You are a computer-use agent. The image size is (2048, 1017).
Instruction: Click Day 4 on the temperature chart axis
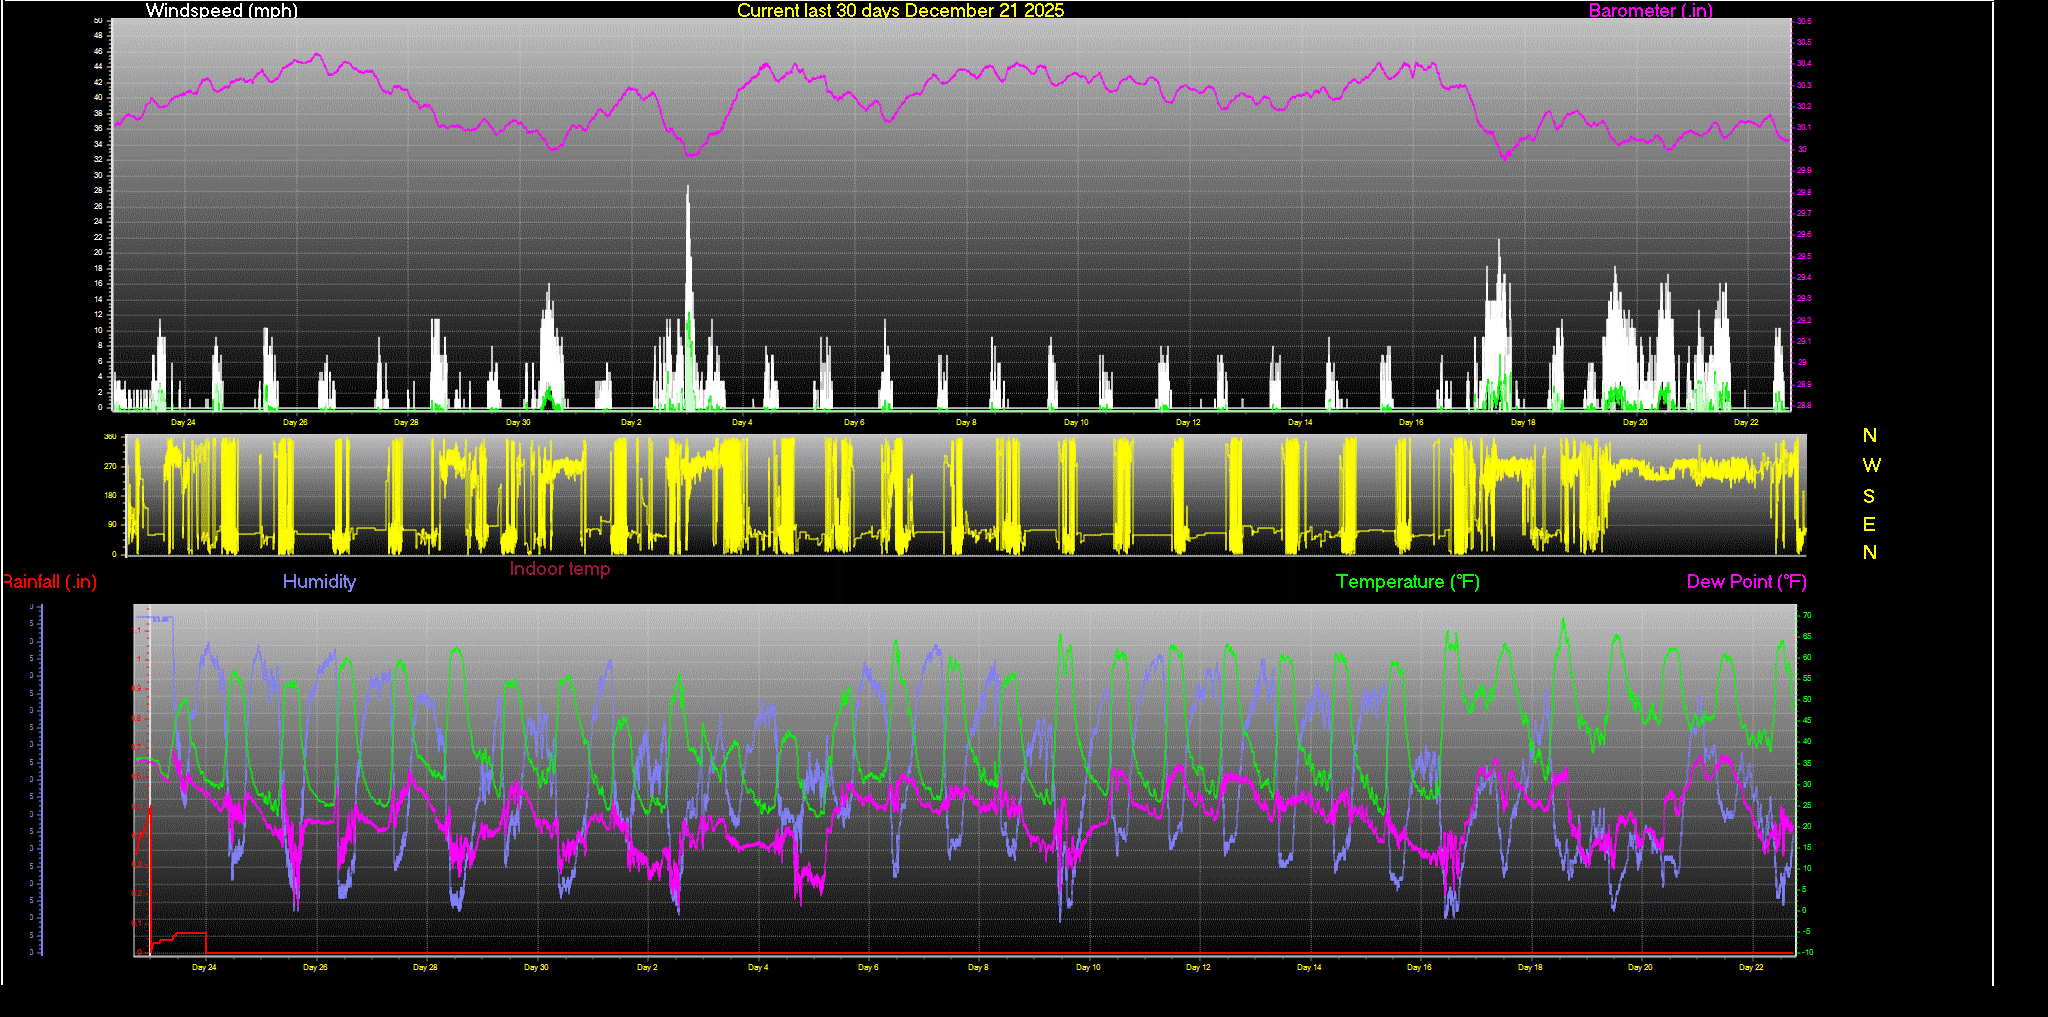(x=758, y=967)
